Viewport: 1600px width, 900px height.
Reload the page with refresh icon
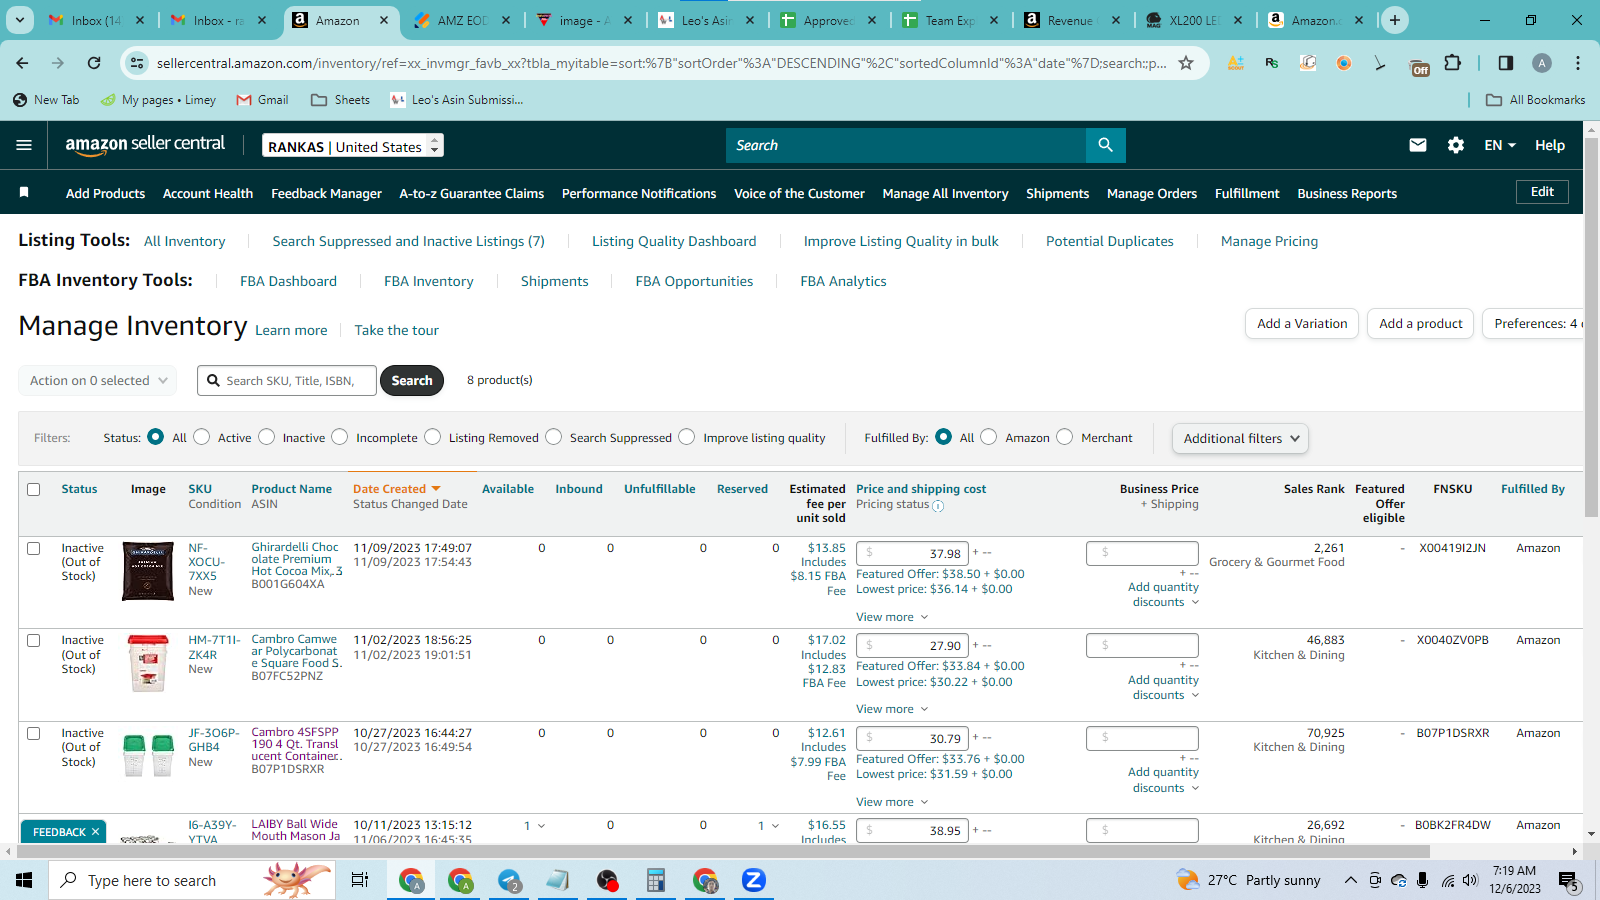pos(94,63)
